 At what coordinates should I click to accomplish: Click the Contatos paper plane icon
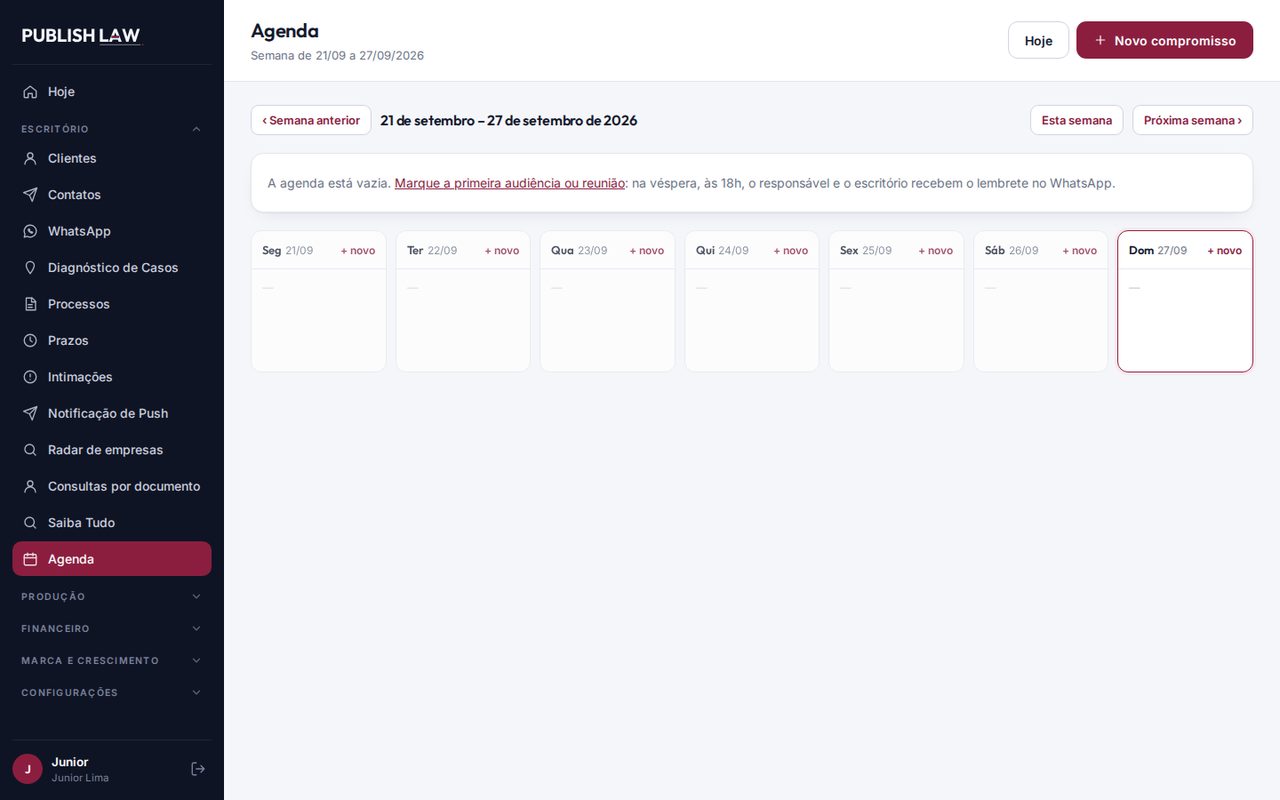[x=30, y=195]
